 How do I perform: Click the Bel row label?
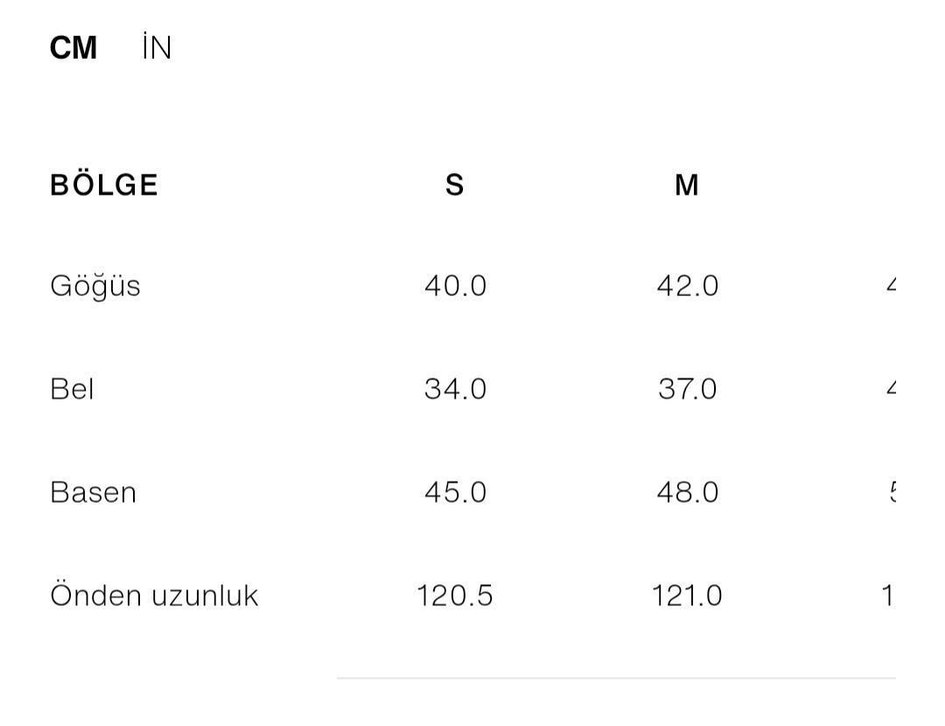(x=72, y=389)
